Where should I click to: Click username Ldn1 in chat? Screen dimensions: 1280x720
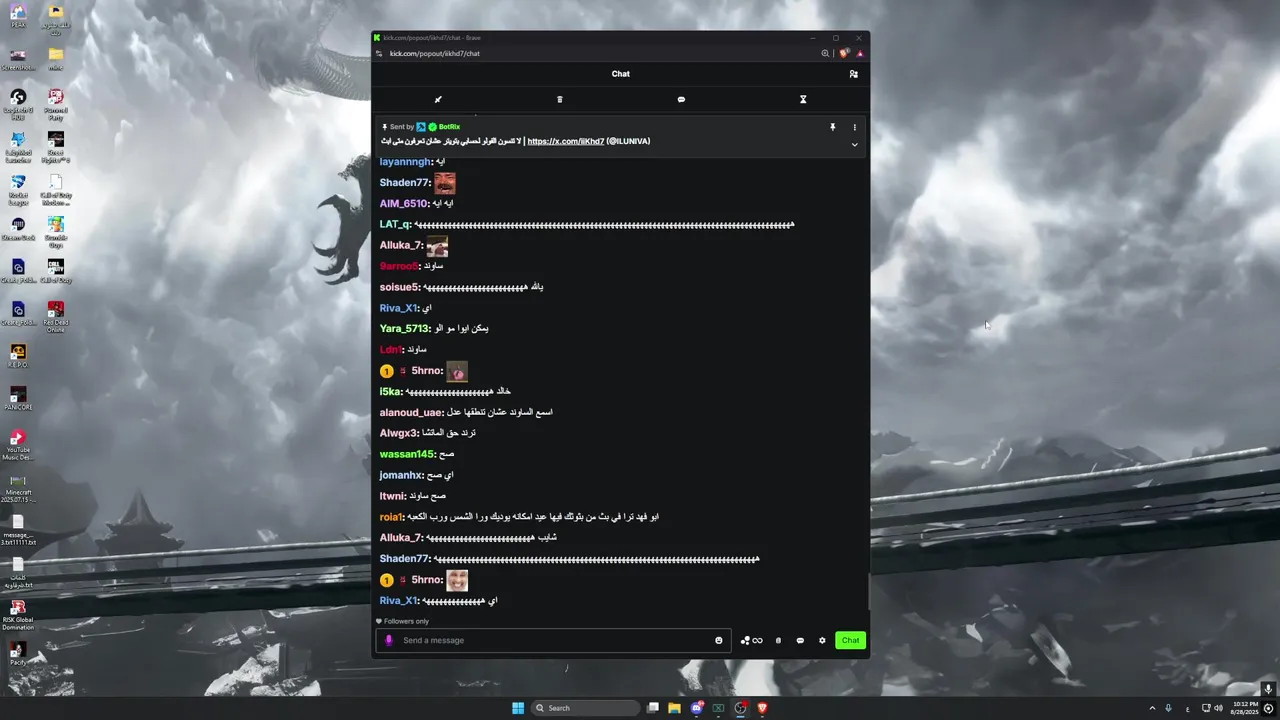click(x=391, y=350)
